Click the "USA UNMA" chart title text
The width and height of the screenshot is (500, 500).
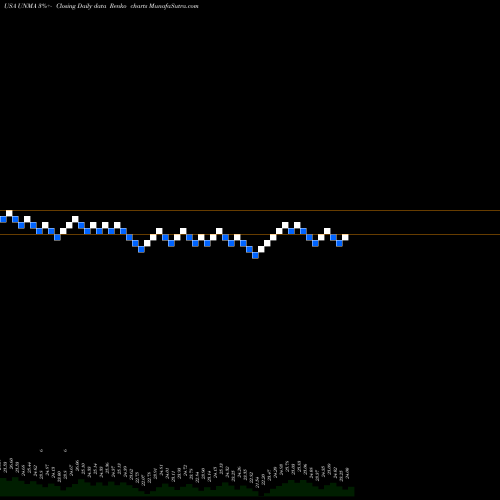(20, 6)
